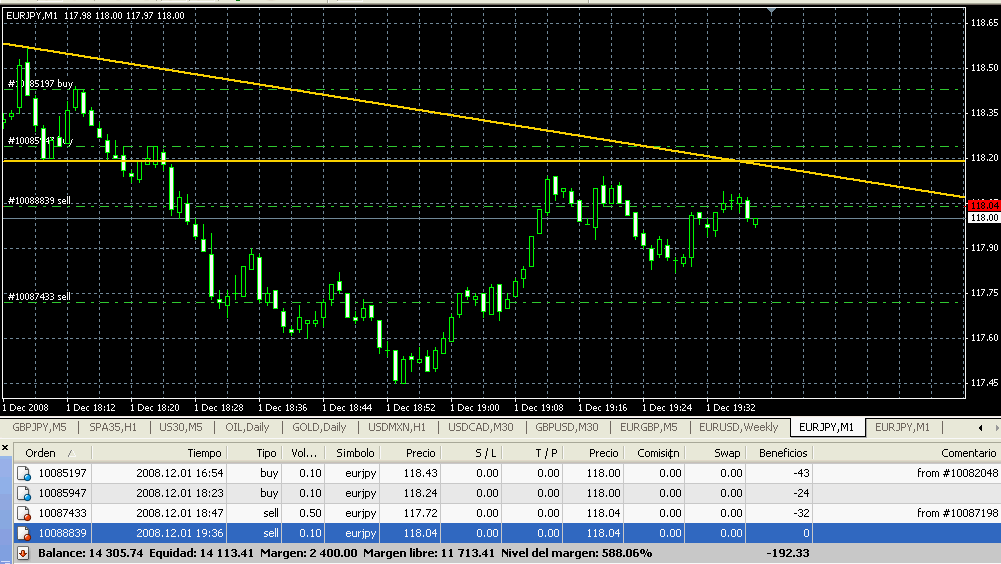Viewport: 1001px width, 564px height.
Task: Click the chart shift triangle marker at top
Action: click(771, 11)
